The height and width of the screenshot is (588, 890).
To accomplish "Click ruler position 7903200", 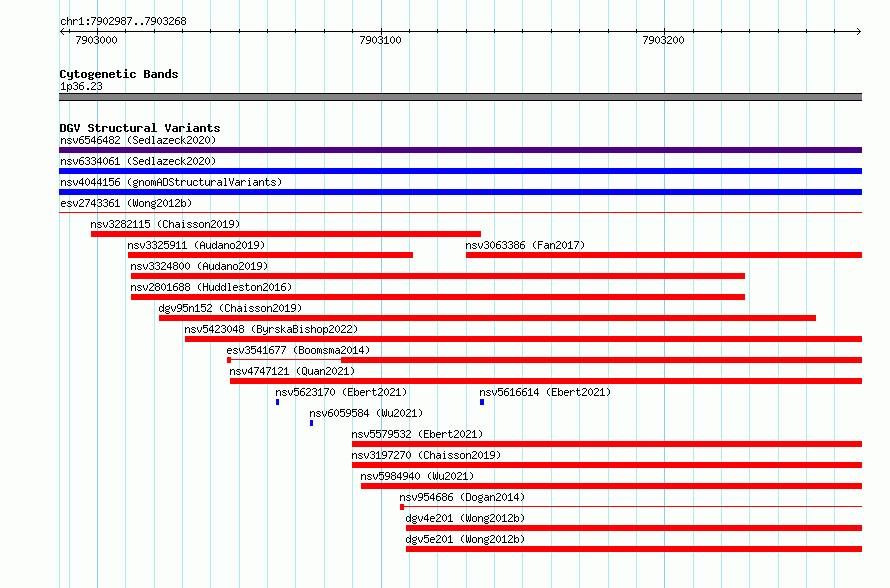I will [664, 40].
